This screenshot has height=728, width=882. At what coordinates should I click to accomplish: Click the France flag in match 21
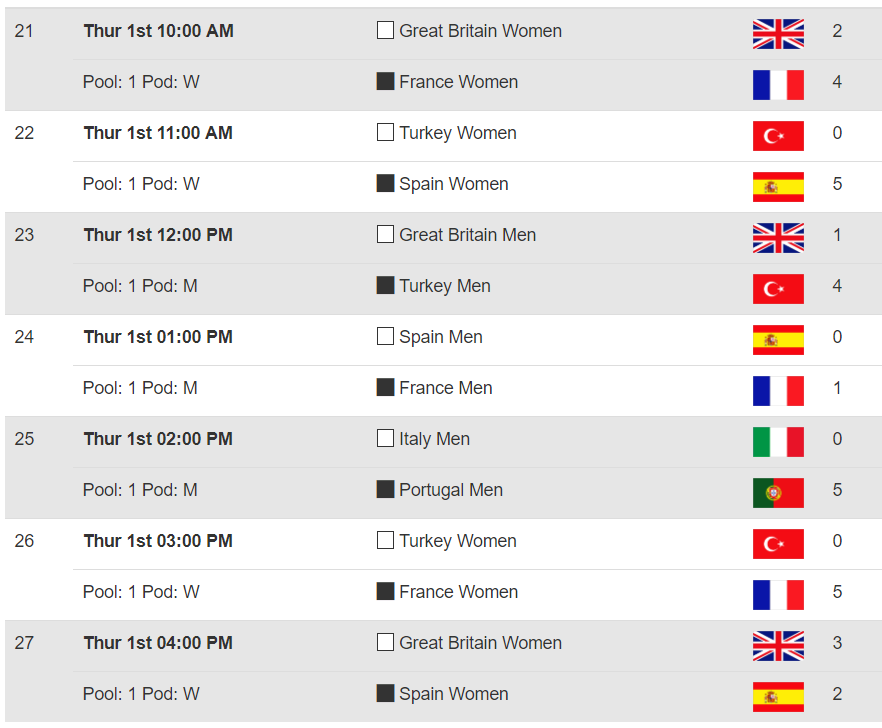(x=778, y=85)
